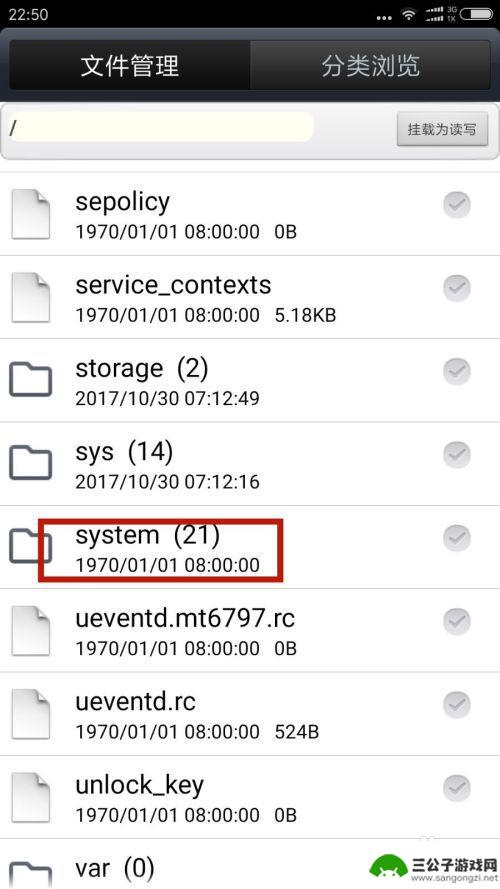Tap the unlock_key file icon
The width and height of the screenshot is (500, 889).
pyautogui.click(x=31, y=797)
